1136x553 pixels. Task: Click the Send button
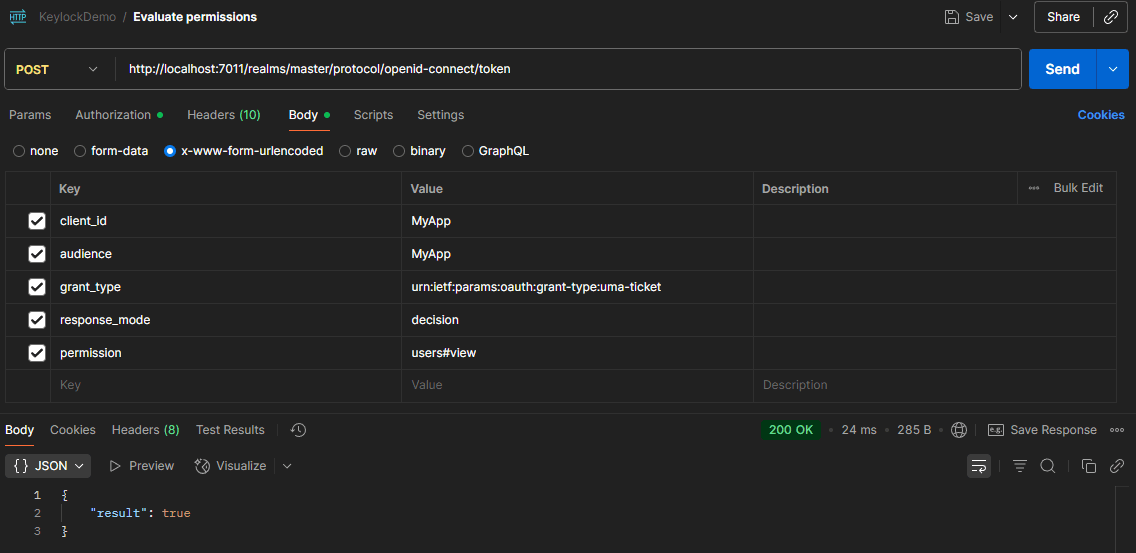pyautogui.click(x=1062, y=69)
